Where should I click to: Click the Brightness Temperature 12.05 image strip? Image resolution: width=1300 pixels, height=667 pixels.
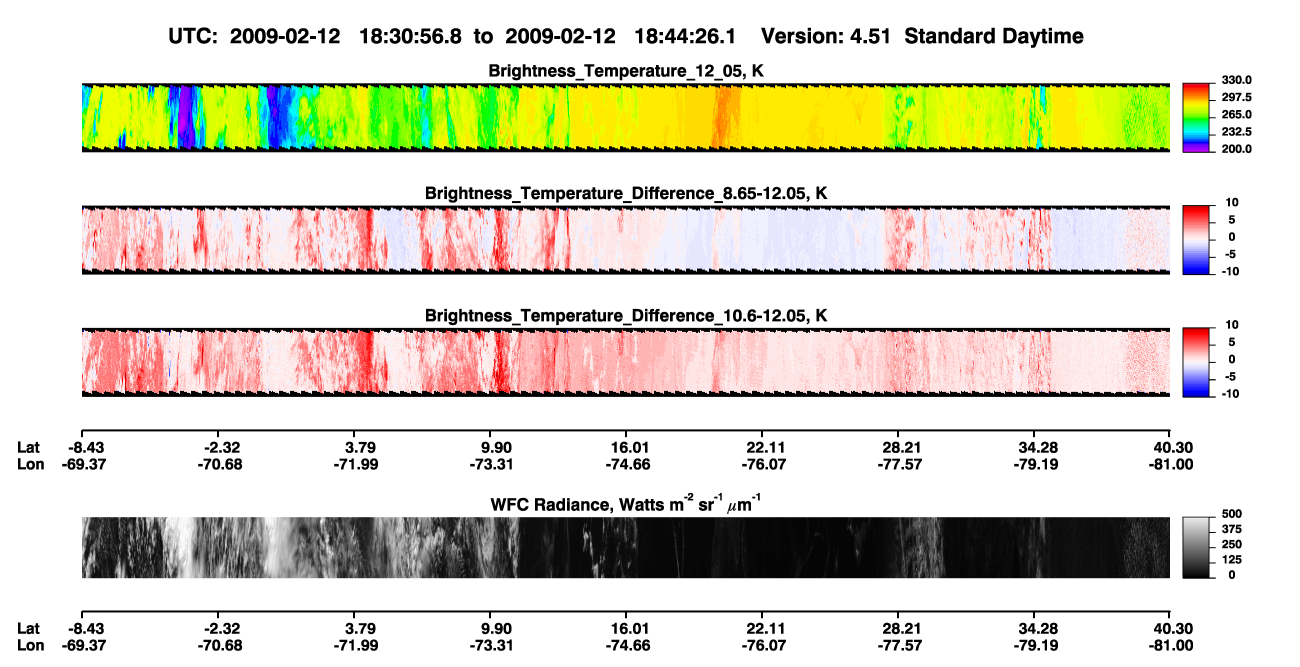(626, 117)
